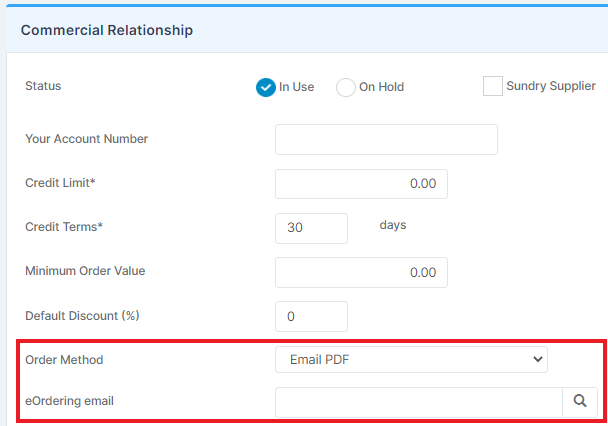Click the Credit Terms field showing 30
608x426 pixels.
point(311,228)
